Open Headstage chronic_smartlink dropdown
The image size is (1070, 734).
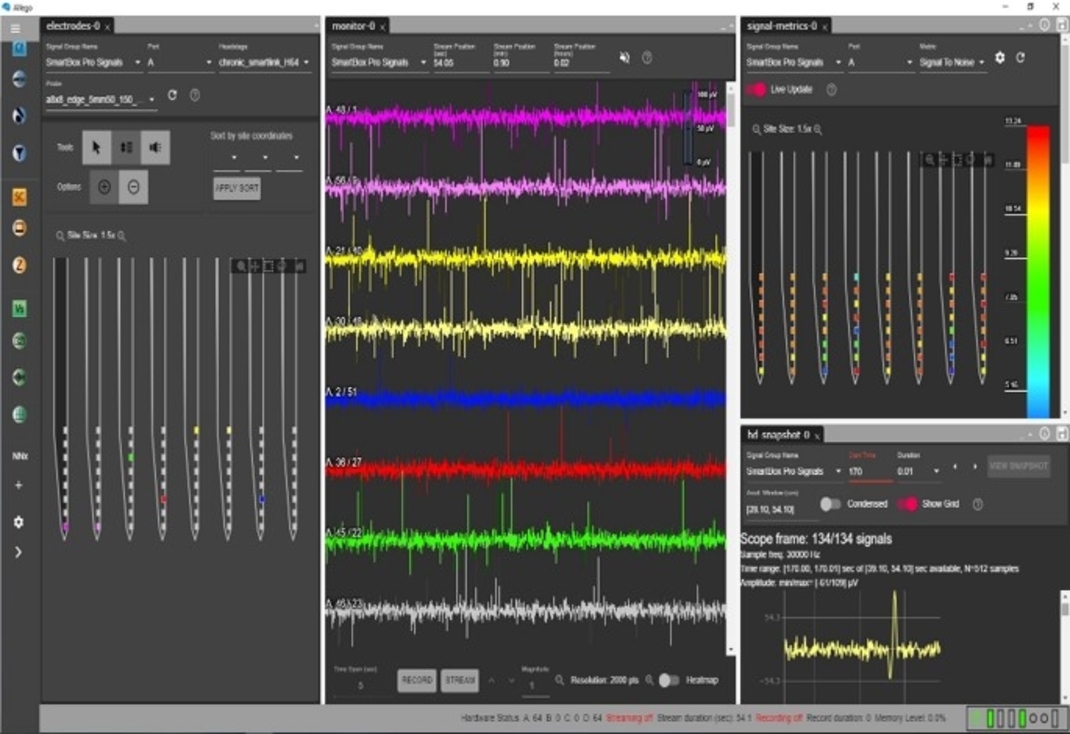coord(264,63)
